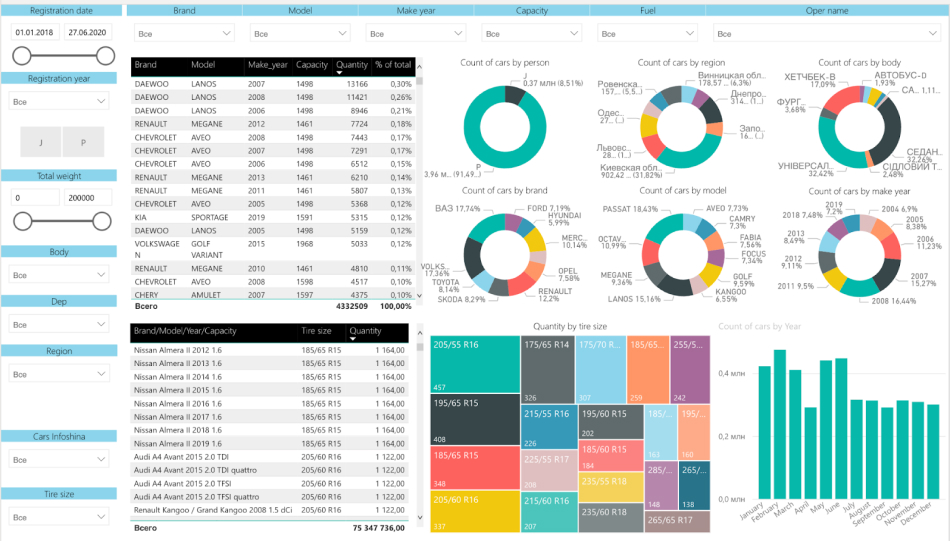This screenshot has height=541, width=950.
Task: Expand the Tire size filter dropdown
Action: [x=59, y=517]
